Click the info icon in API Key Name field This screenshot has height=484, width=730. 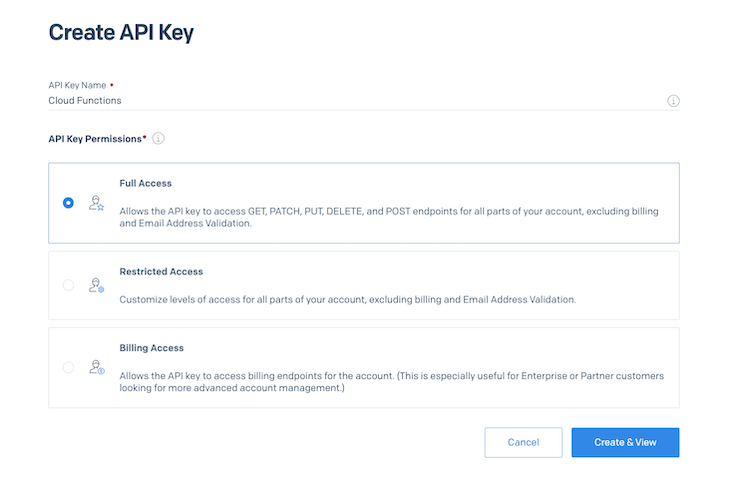click(x=673, y=101)
